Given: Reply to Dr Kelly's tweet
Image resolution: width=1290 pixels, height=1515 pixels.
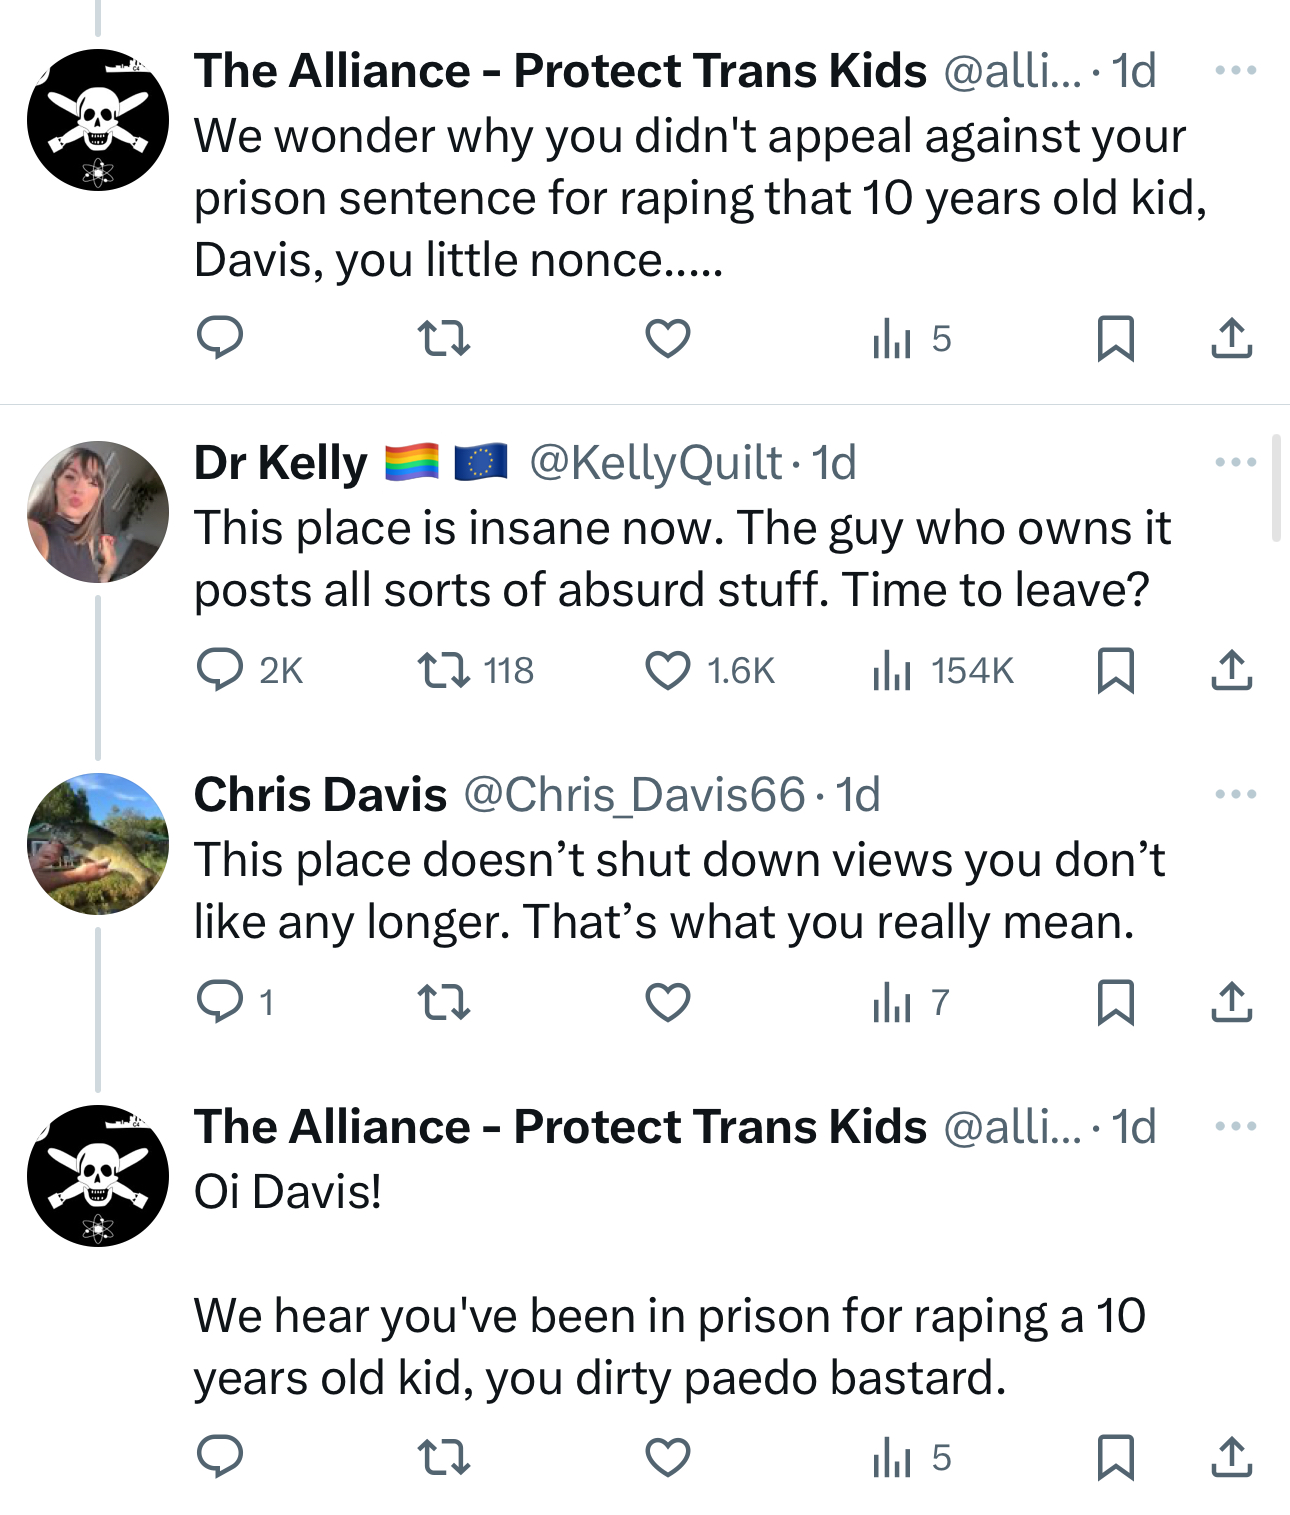Looking at the screenshot, I should [x=219, y=670].
